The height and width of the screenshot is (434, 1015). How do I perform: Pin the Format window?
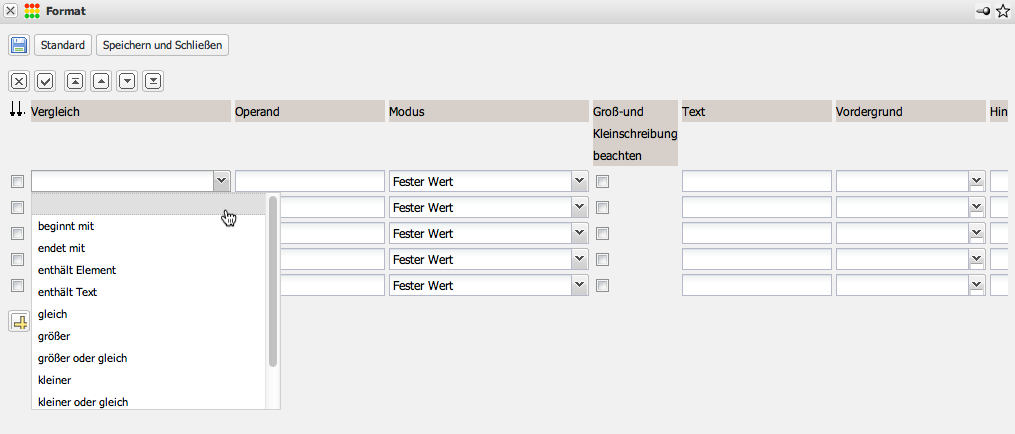pos(983,11)
